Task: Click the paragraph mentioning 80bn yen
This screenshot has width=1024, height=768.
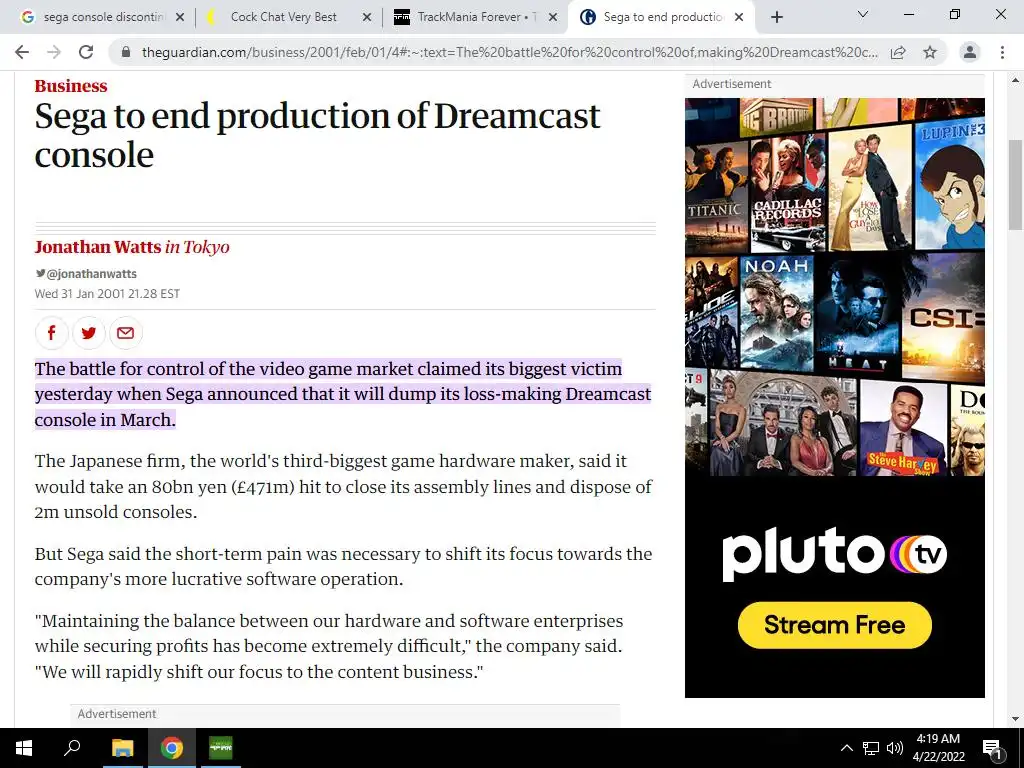Action: tap(343, 487)
